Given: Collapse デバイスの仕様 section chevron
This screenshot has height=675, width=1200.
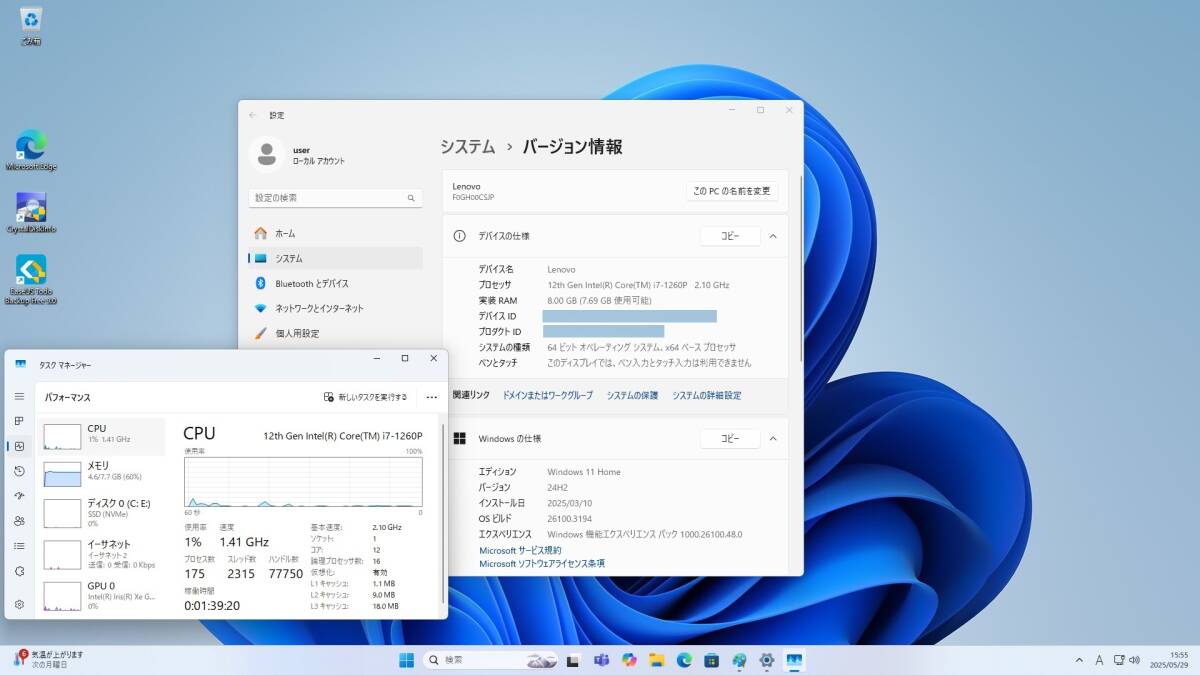Looking at the screenshot, I should click(x=773, y=236).
